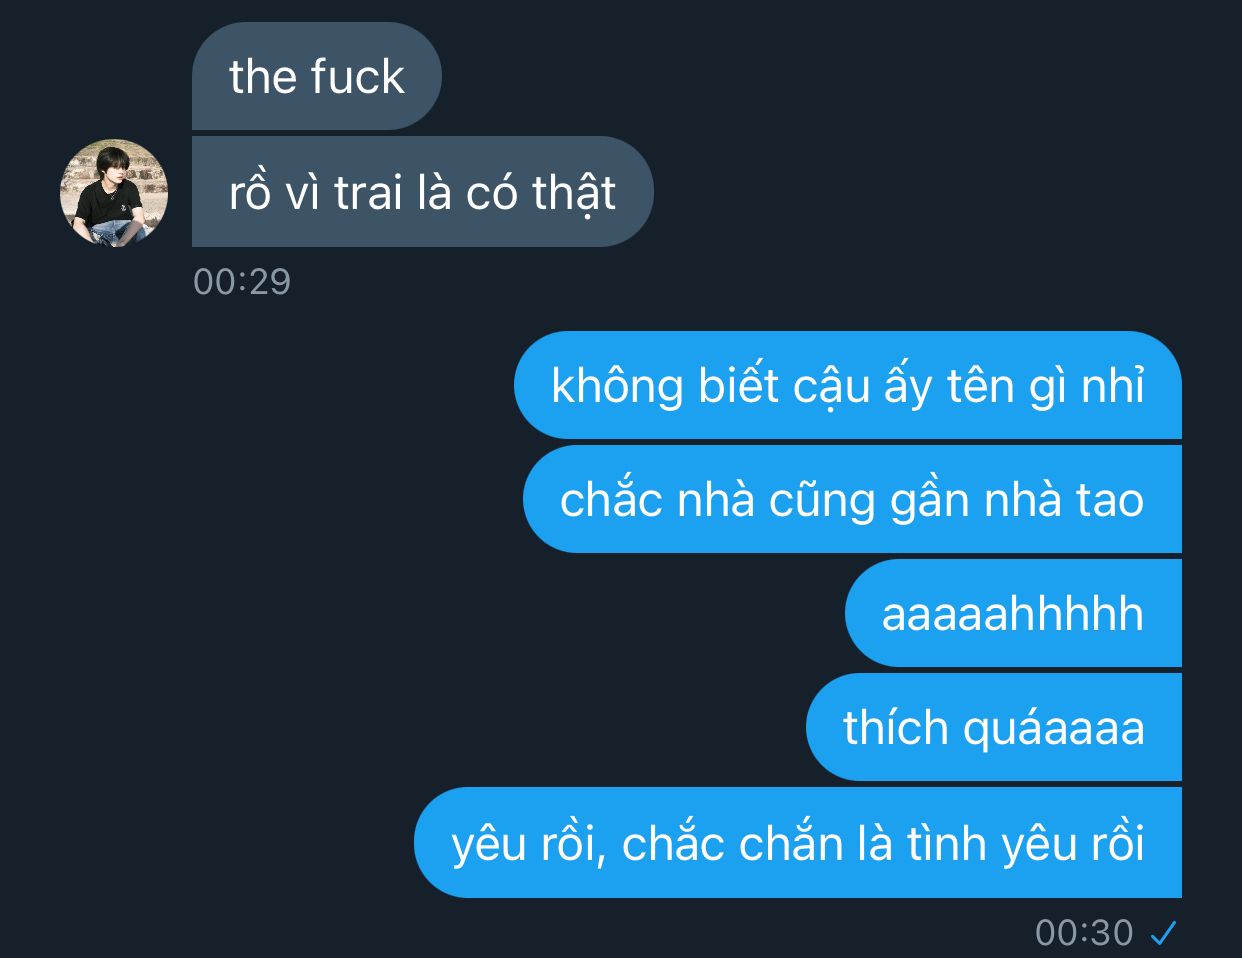Click 'yêu rồi,' at start of last message
This screenshot has width=1242, height=958.
(529, 843)
